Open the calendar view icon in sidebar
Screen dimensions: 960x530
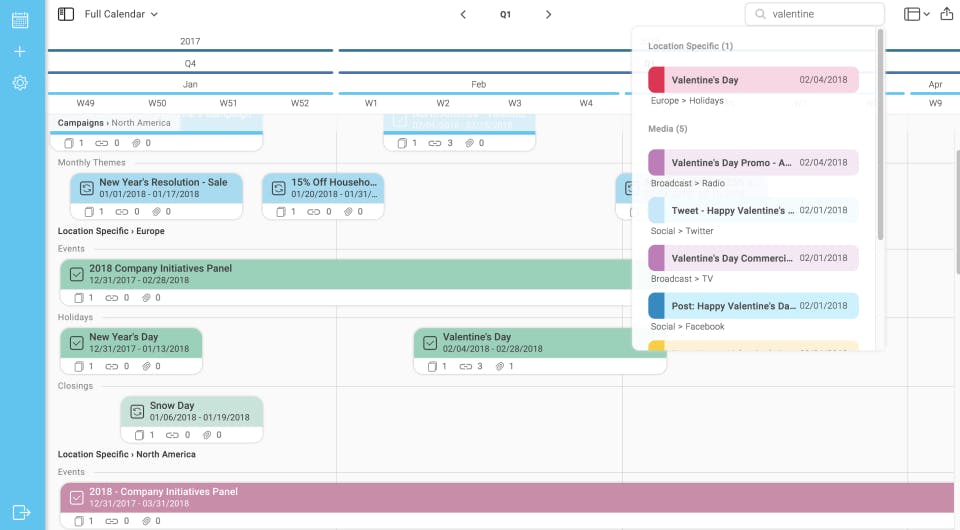[20, 20]
